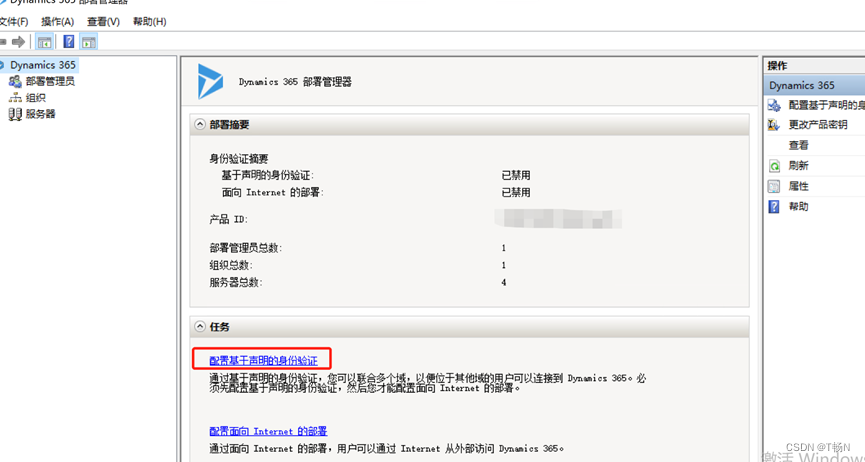Image resolution: width=865 pixels, height=462 pixels.
Task: Click the green 刷新 refresh icon
Action: 775,166
